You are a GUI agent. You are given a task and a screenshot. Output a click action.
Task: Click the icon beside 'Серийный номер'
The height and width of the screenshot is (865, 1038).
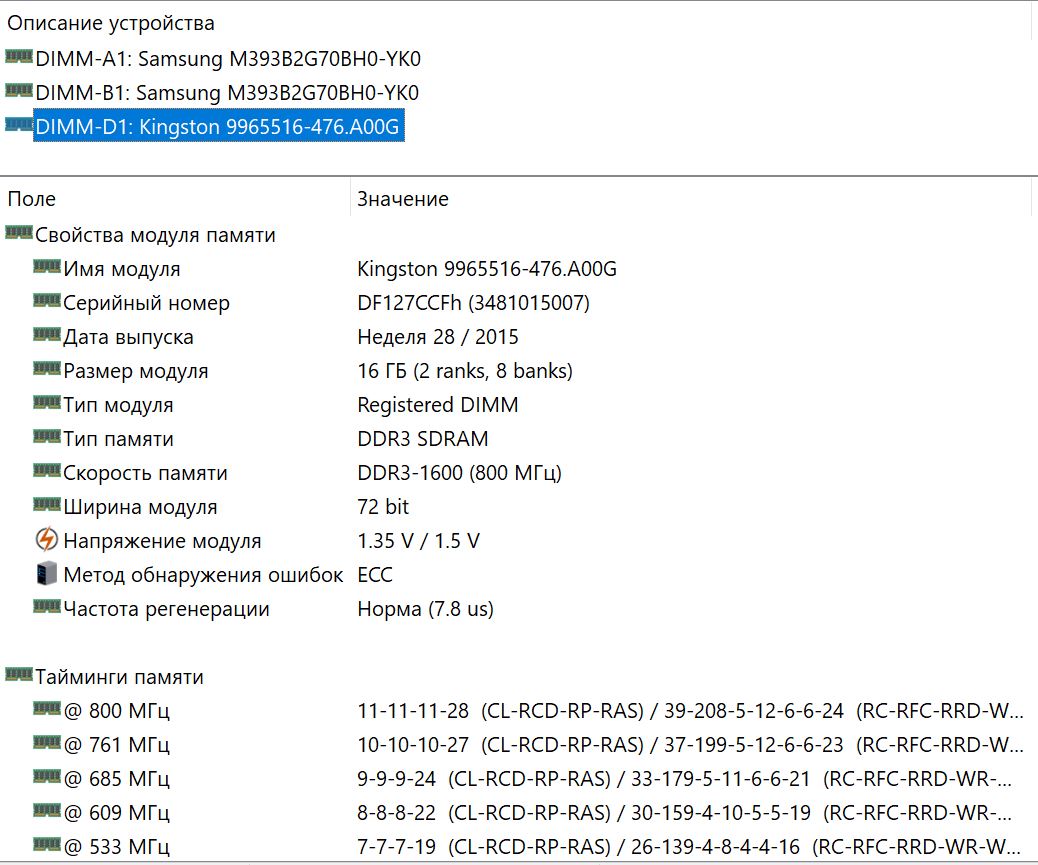click(x=46, y=300)
